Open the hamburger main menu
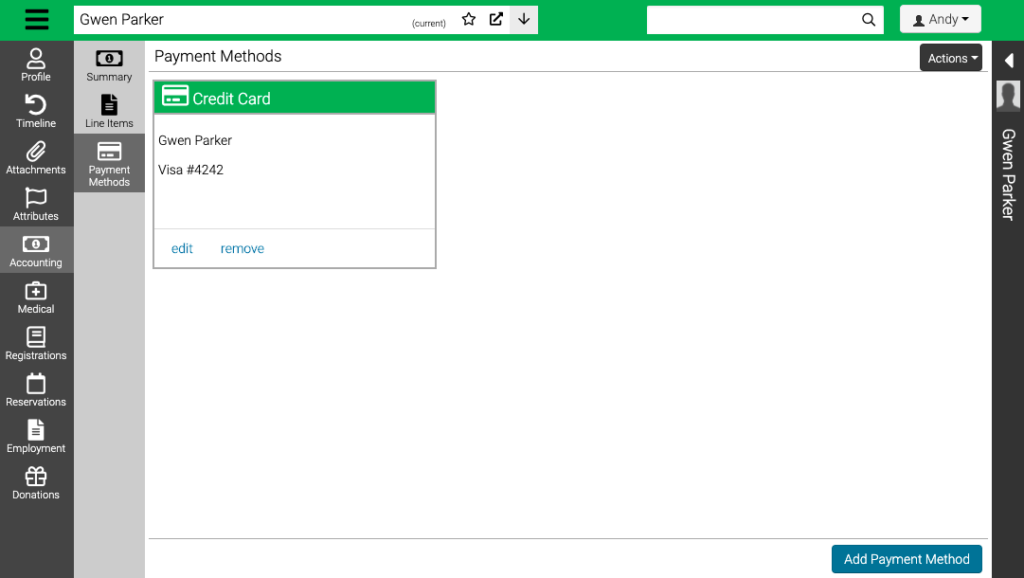Viewport: 1024px width, 578px height. pos(36,20)
